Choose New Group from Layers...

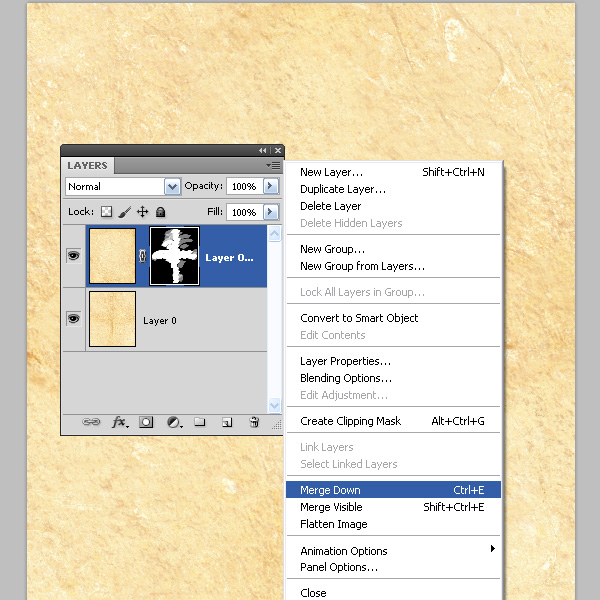pyautogui.click(x=393, y=266)
